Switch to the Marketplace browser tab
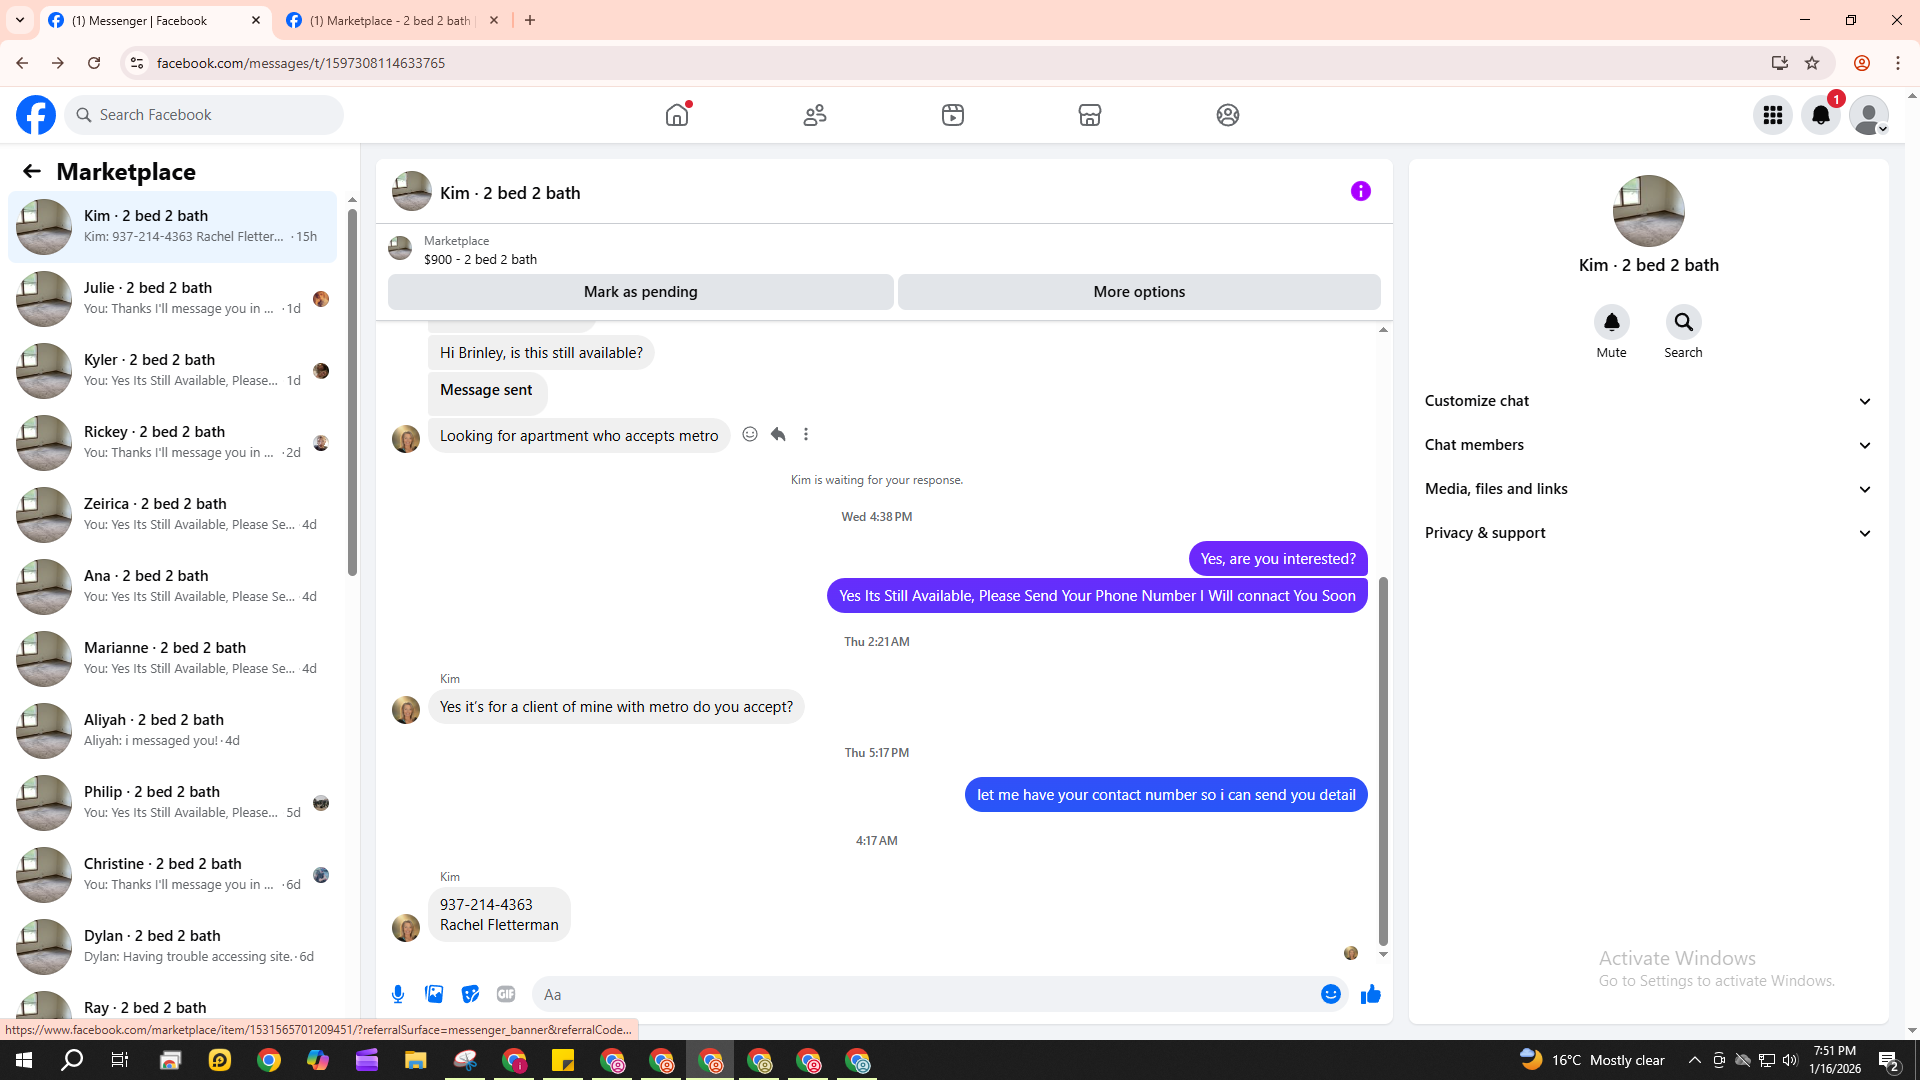 tap(390, 20)
